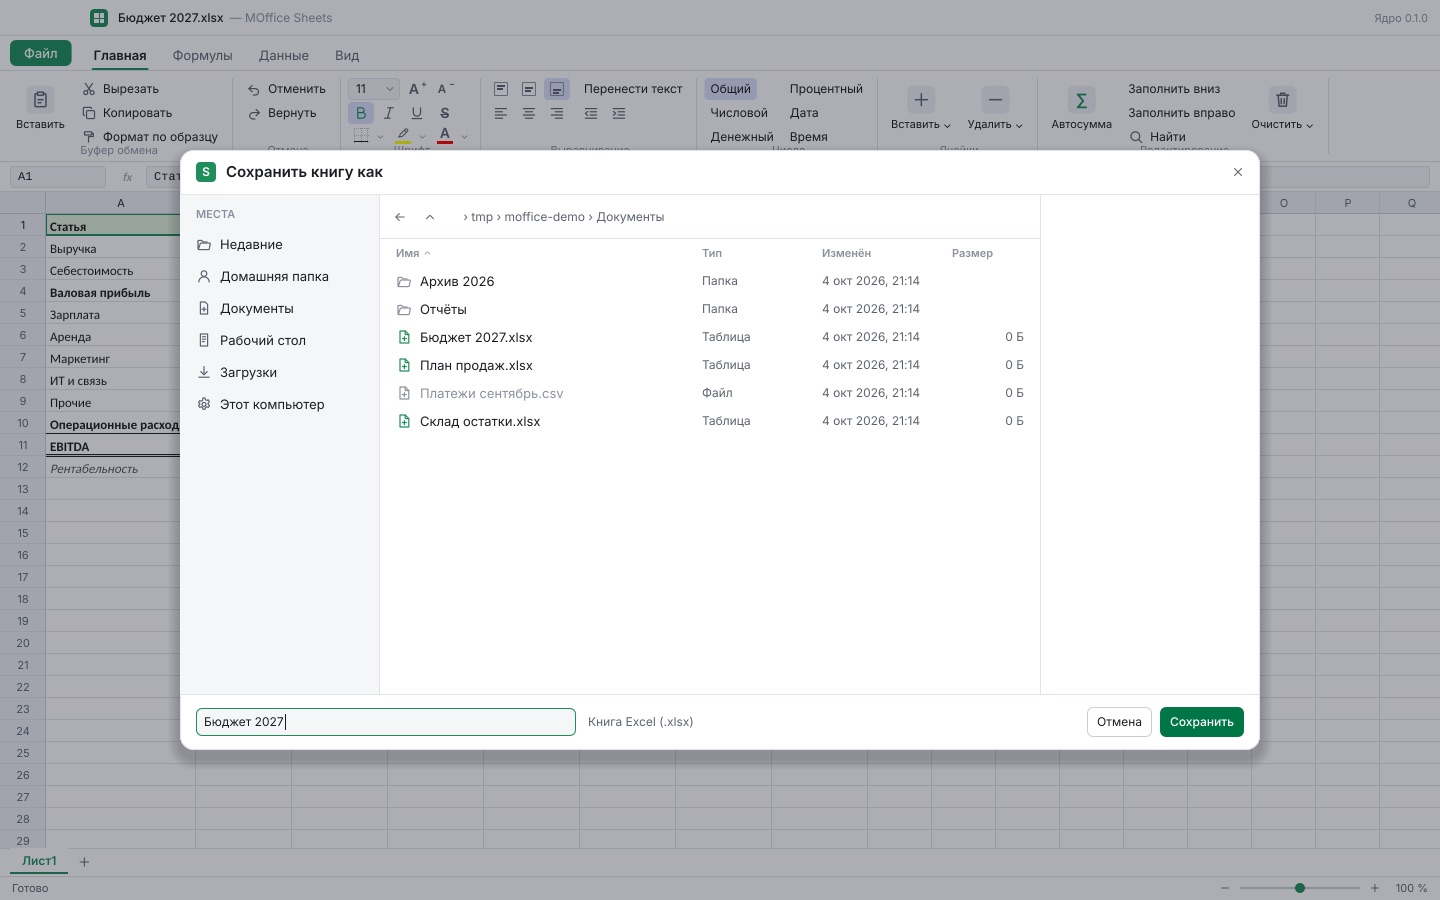
Task: Click the back arrow in the save dialog
Action: click(x=400, y=217)
